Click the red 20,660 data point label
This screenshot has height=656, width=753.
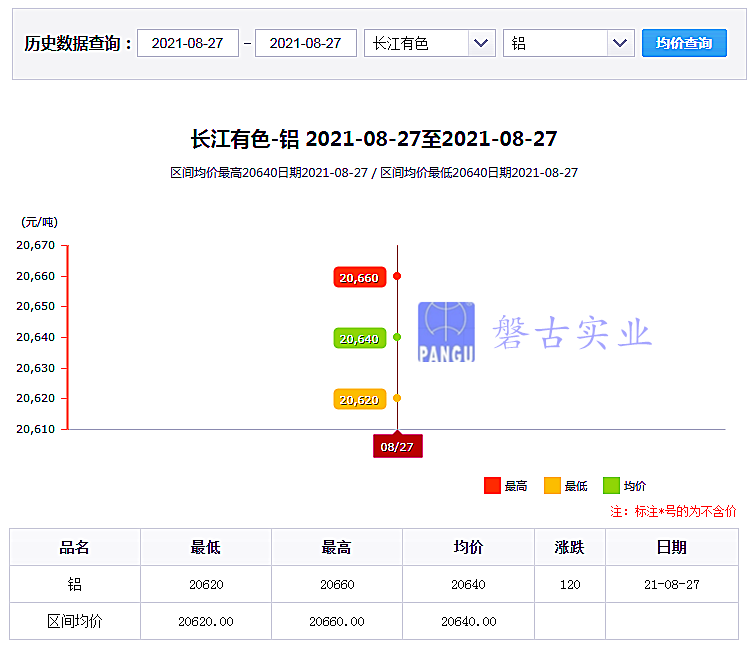coord(360,277)
